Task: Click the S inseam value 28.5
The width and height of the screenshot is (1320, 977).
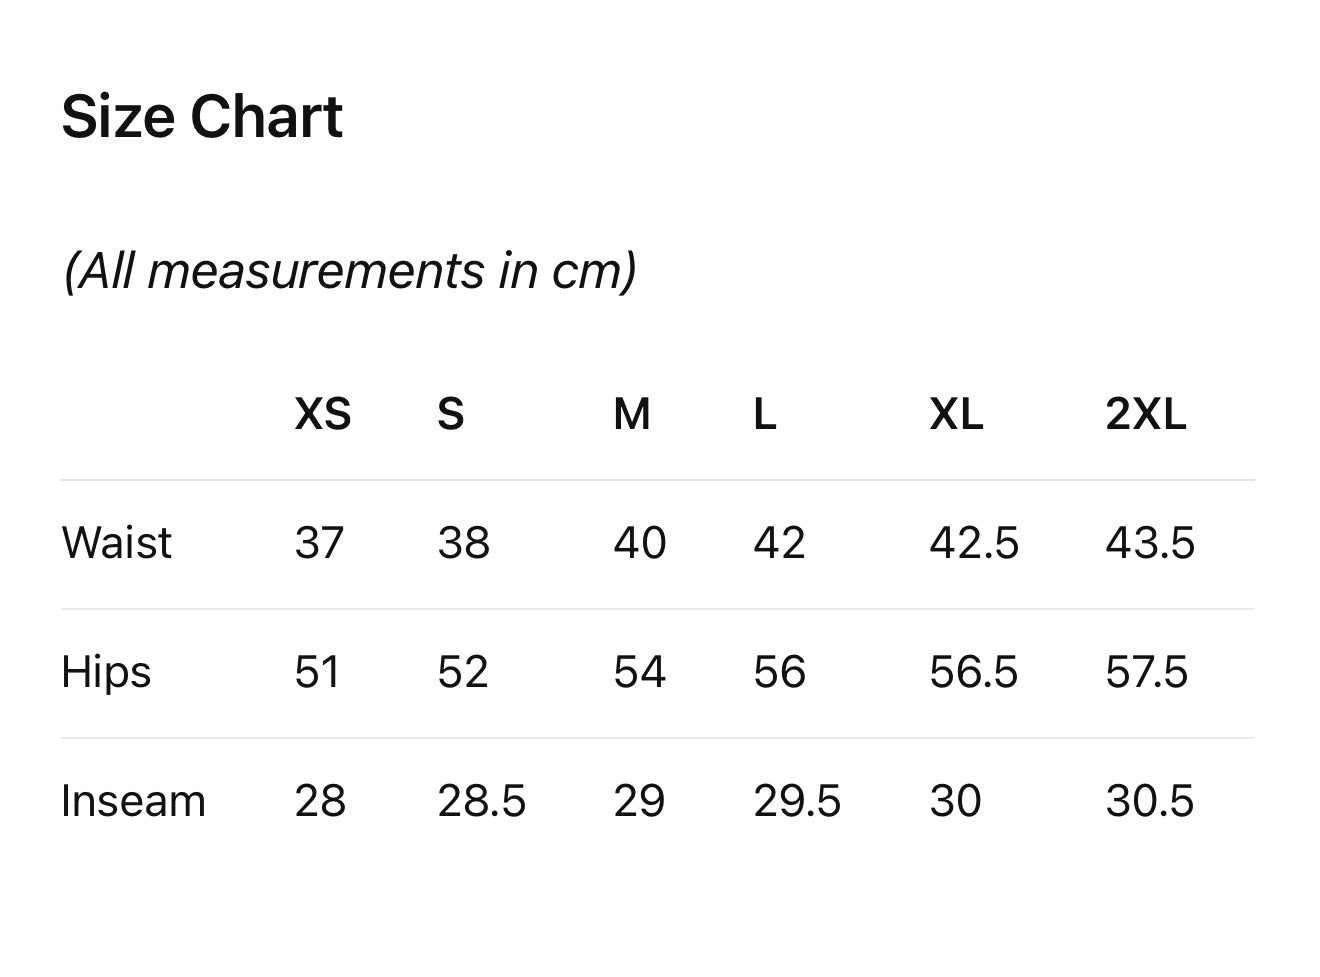Action: point(482,801)
